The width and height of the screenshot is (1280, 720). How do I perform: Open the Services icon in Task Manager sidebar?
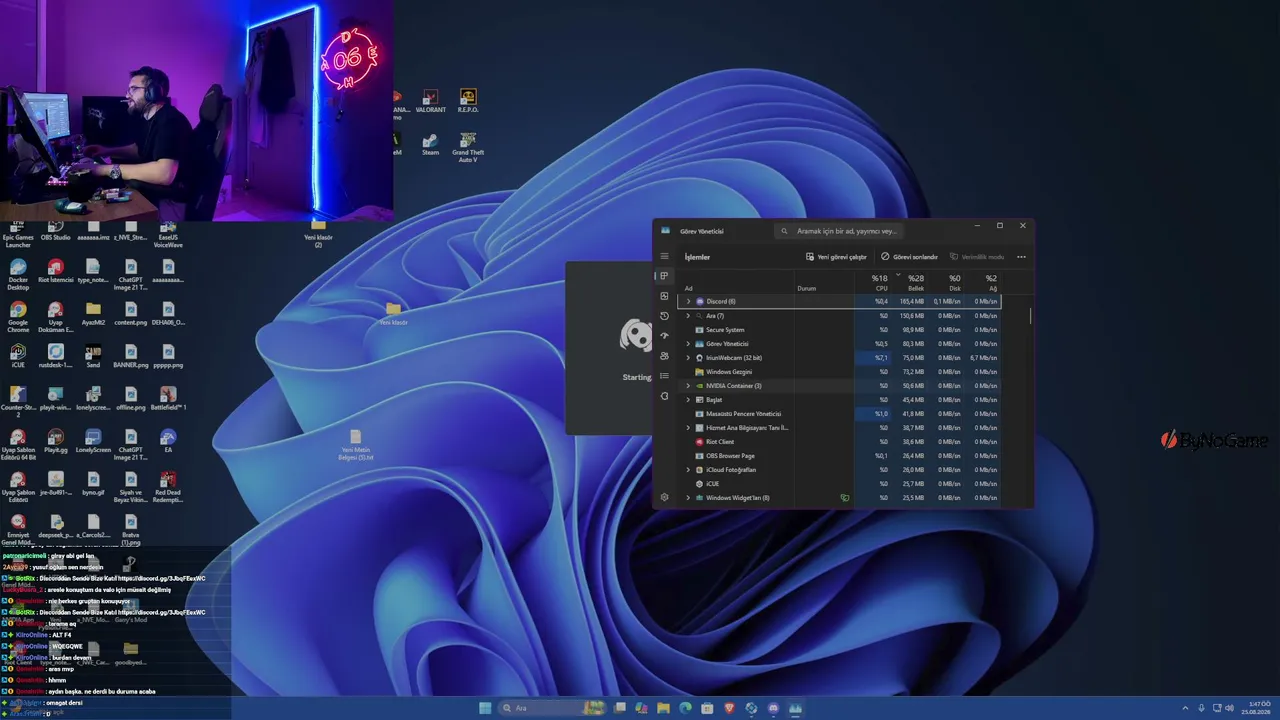pyautogui.click(x=664, y=396)
